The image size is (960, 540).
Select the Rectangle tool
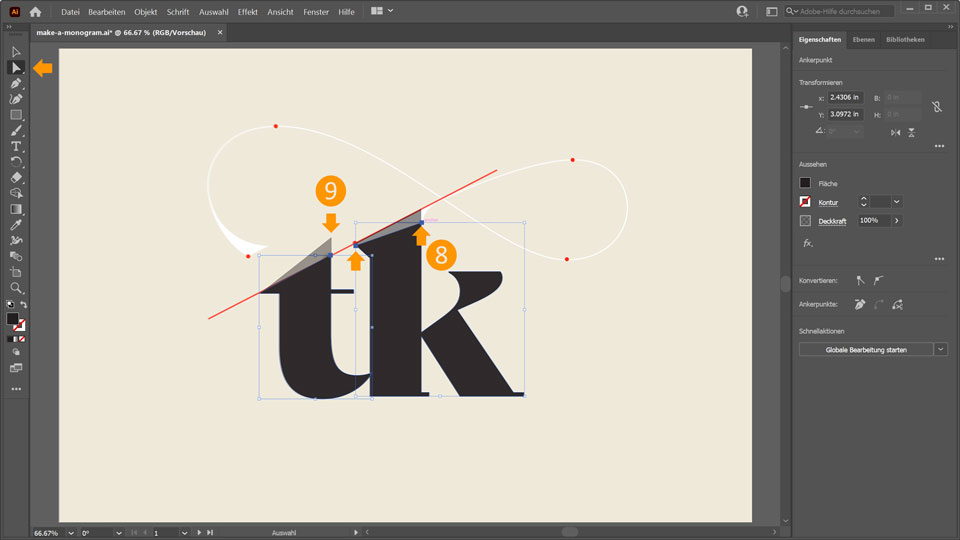(16, 114)
